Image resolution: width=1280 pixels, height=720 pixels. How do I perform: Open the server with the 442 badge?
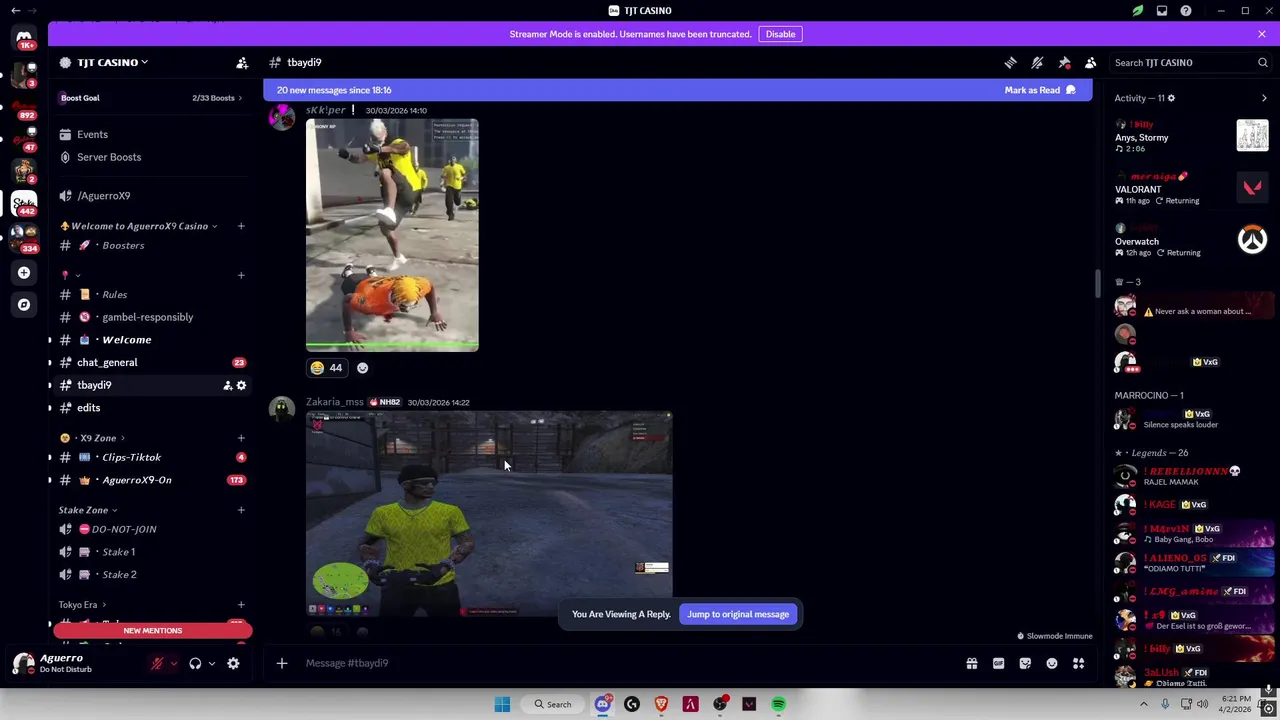click(24, 203)
